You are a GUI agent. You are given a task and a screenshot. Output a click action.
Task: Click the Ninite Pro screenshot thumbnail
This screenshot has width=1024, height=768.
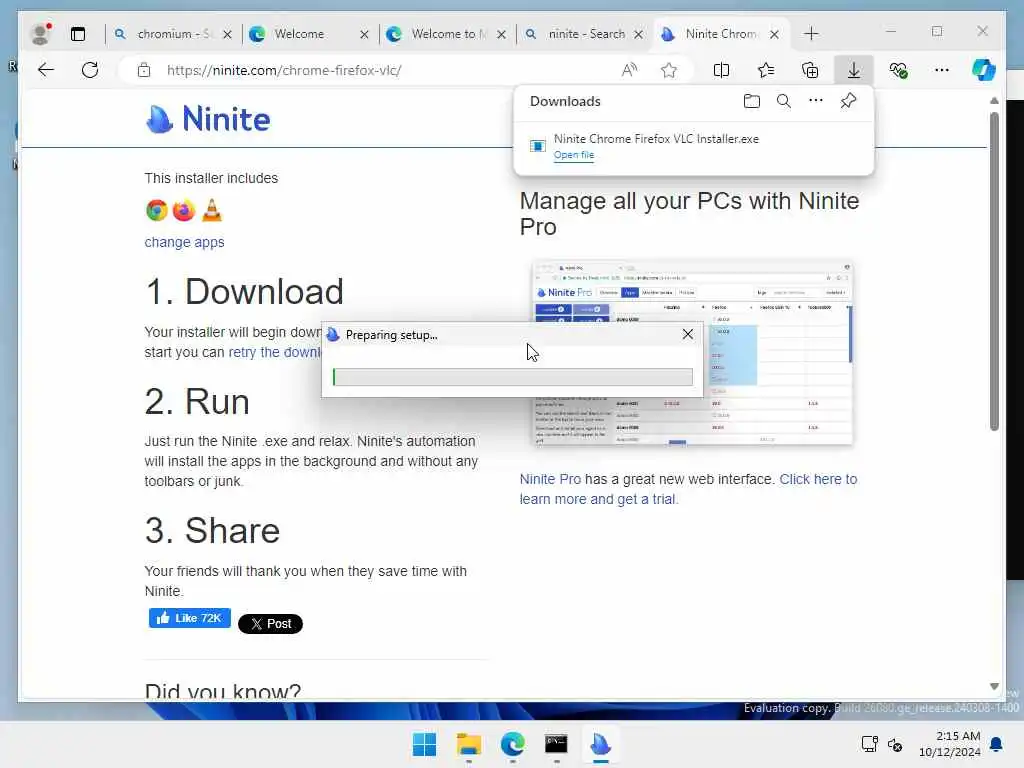(x=692, y=353)
